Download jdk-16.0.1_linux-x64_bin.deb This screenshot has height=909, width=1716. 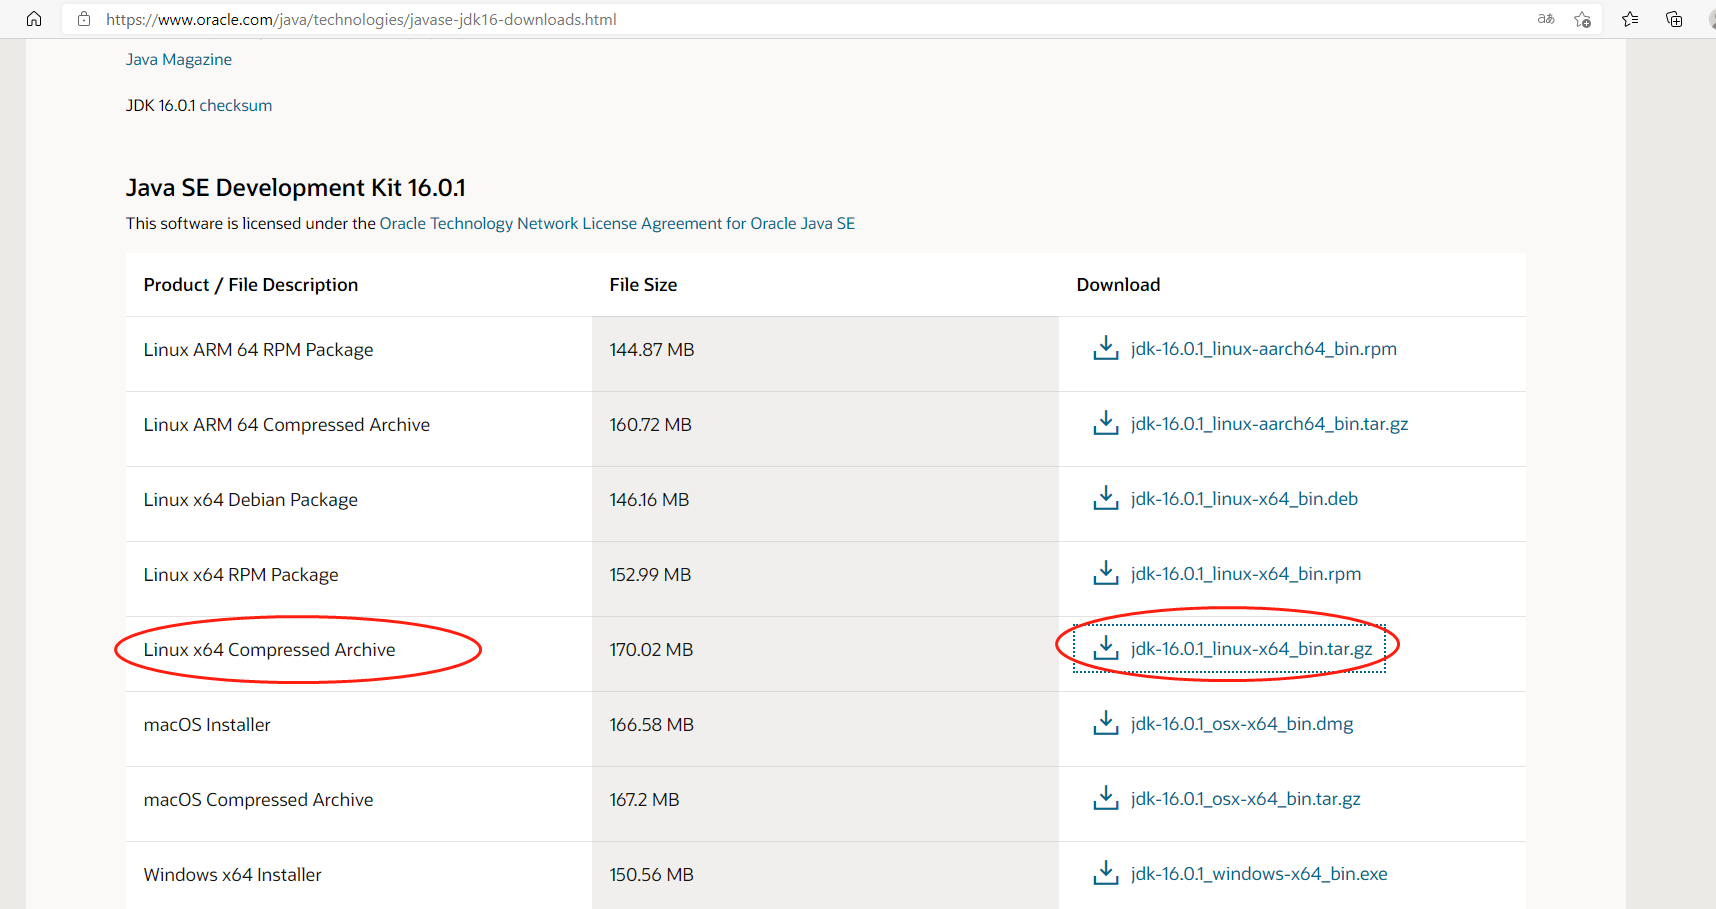[x=1243, y=498]
